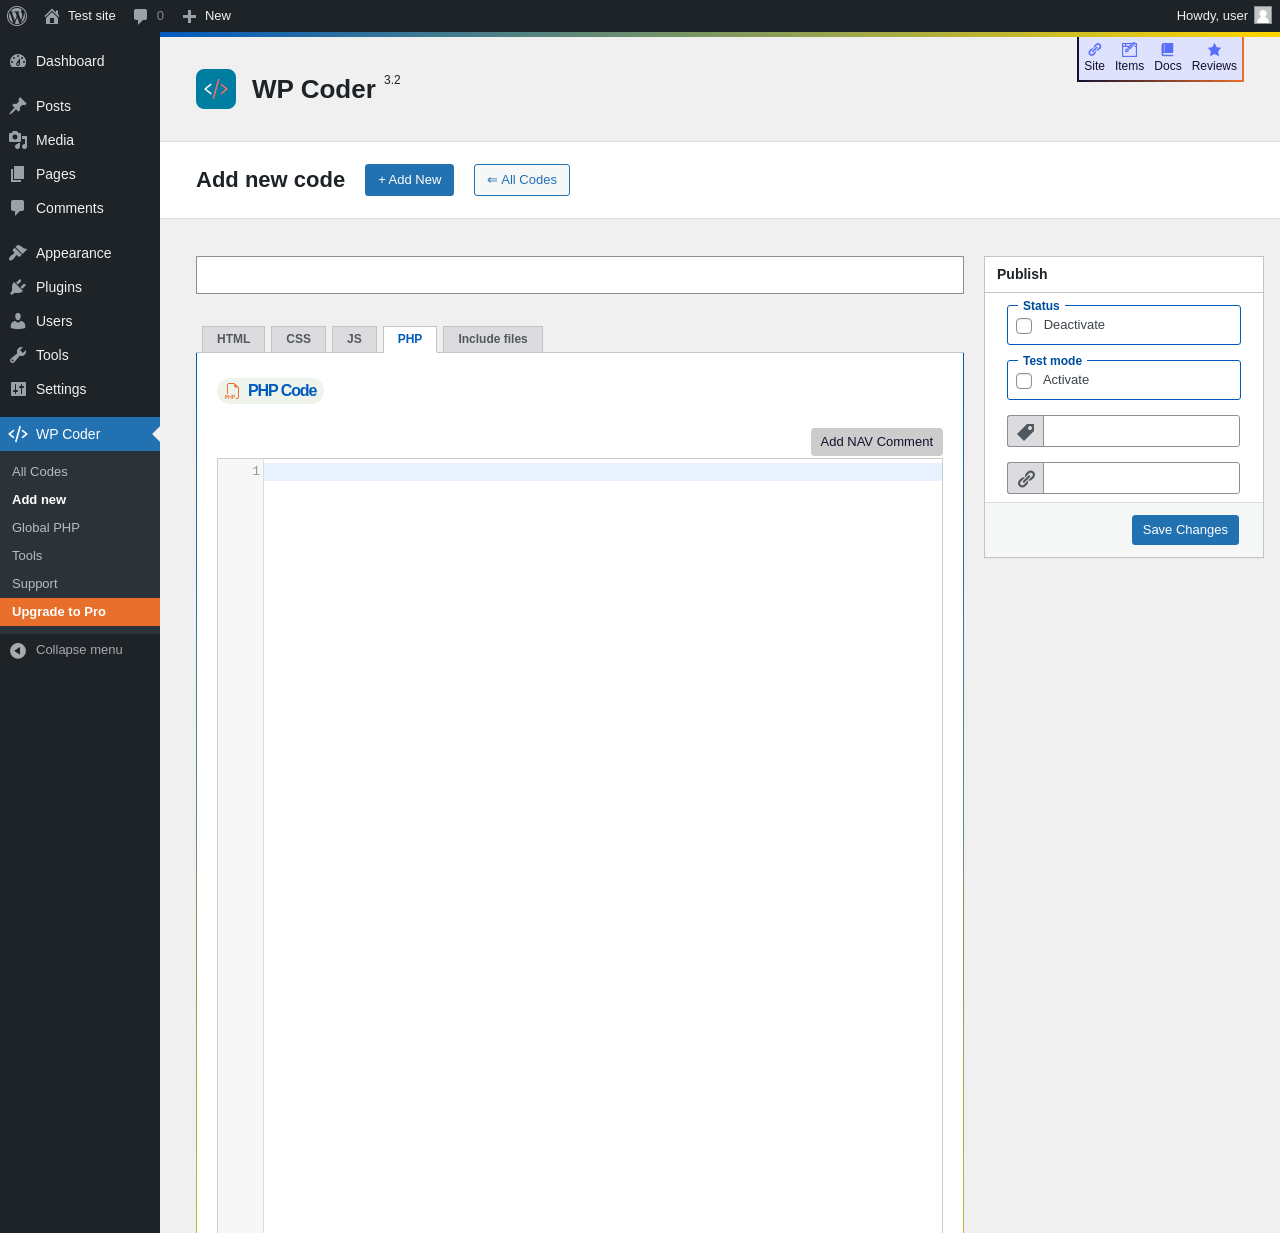The image size is (1280, 1233).
Task: Click the Pages icon in sidebar
Action: click(18, 174)
